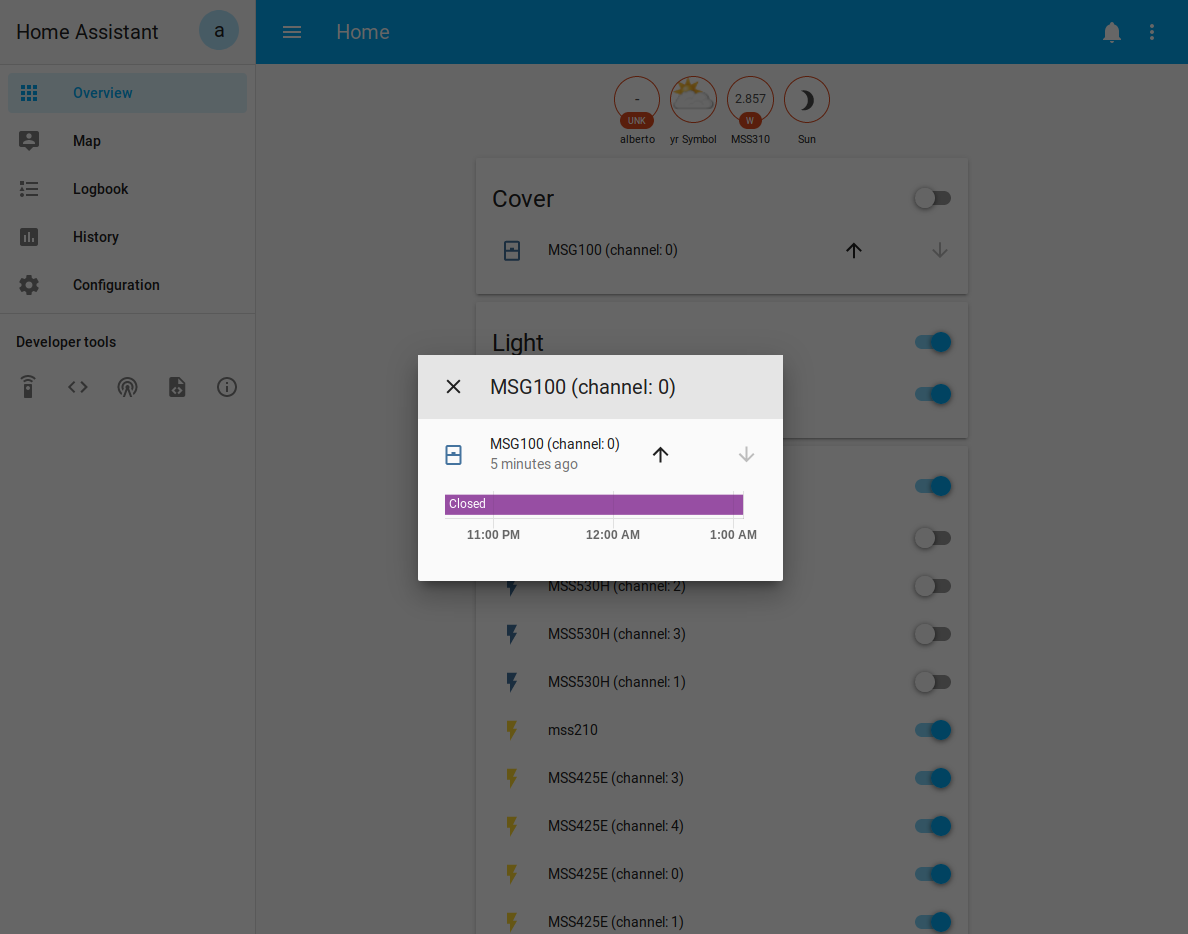The width and height of the screenshot is (1188, 934).
Task: Click MSG100 (channel: 0) name in Cover card
Action: 613,251
